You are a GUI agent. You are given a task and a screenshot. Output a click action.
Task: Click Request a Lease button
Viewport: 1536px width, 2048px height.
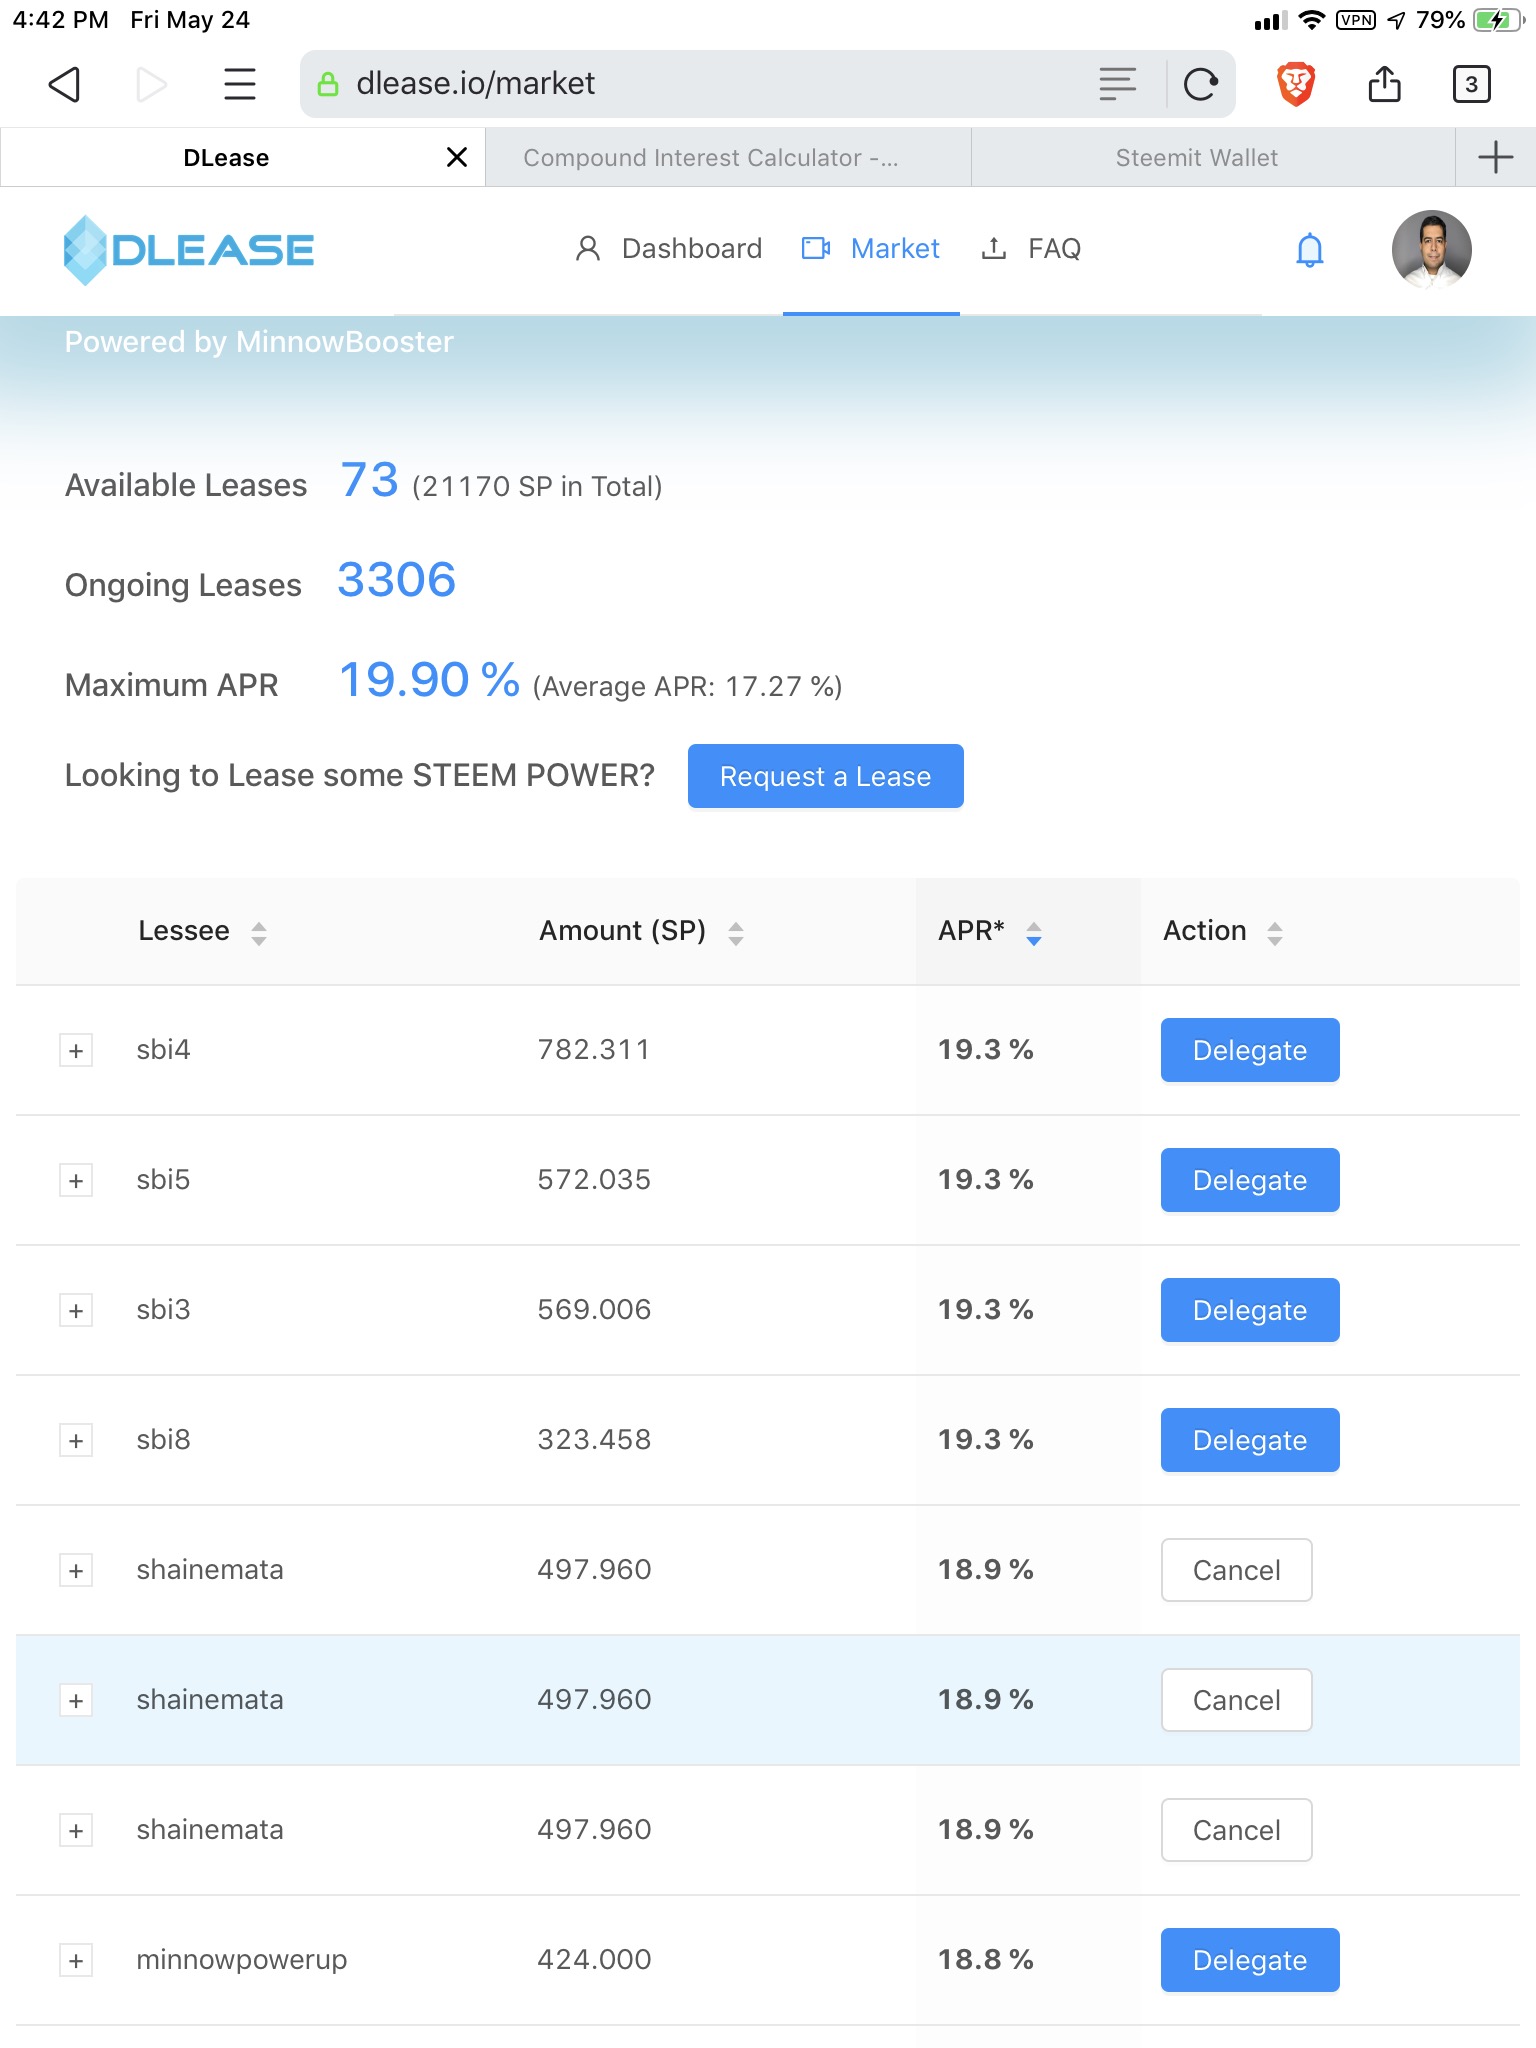pyautogui.click(x=826, y=776)
